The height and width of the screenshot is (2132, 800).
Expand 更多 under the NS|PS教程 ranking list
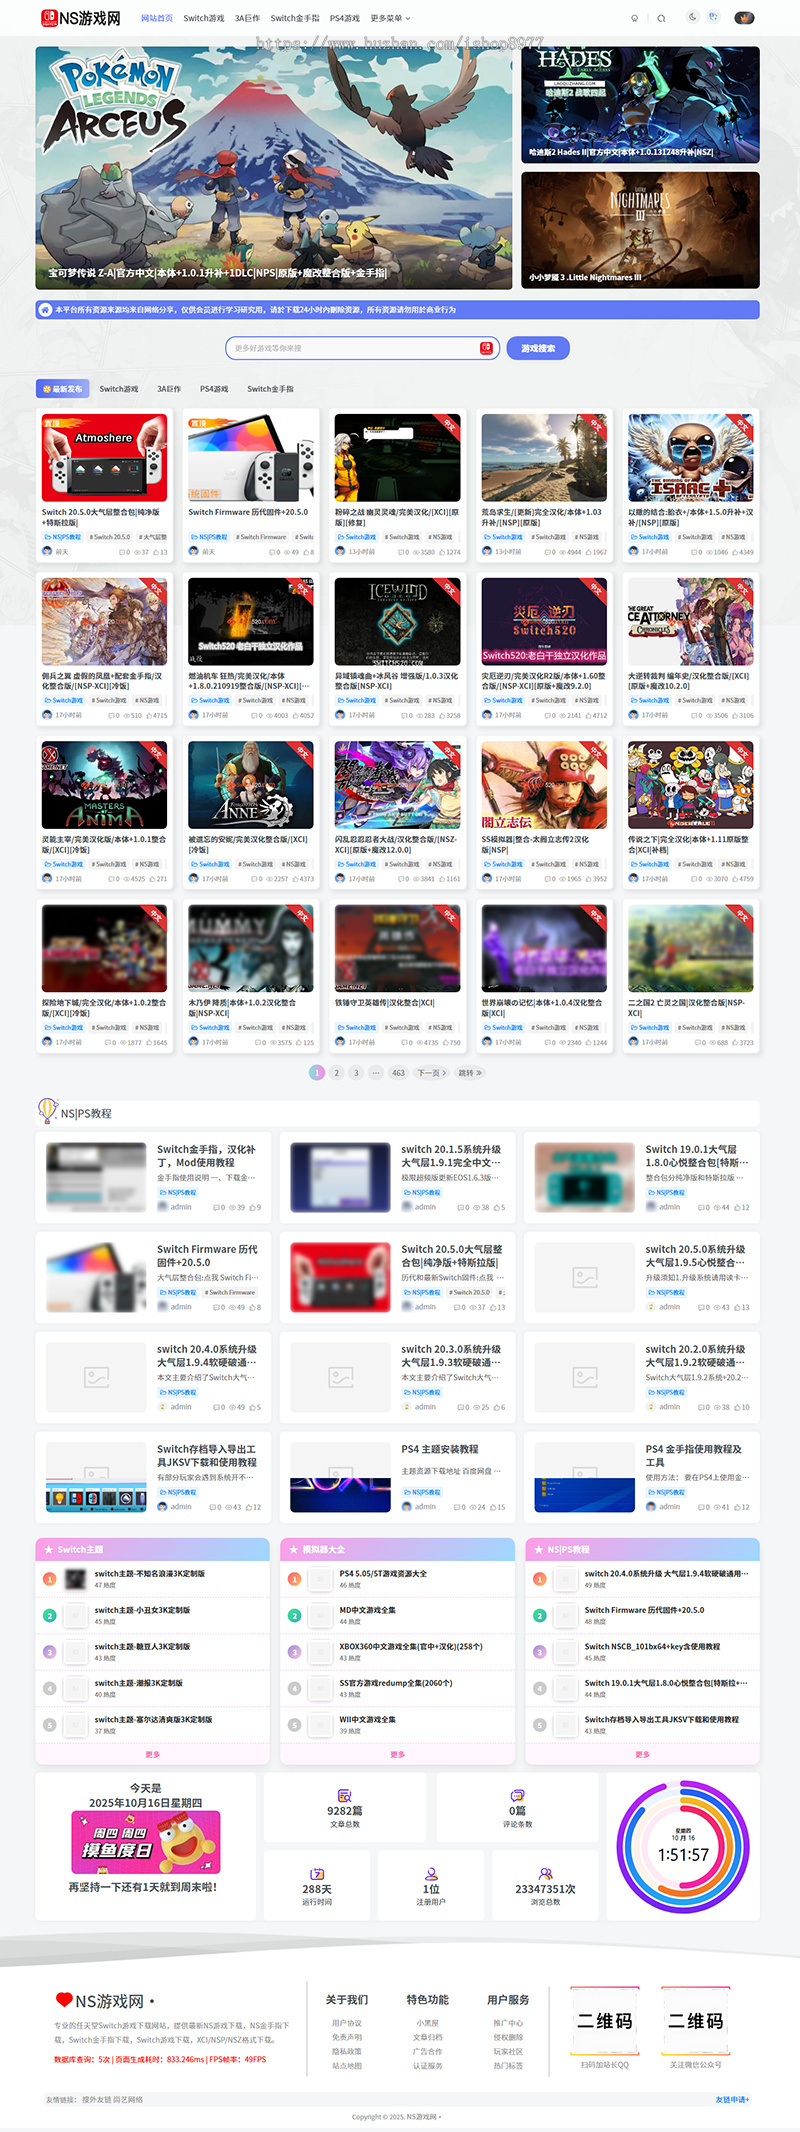(x=642, y=1755)
